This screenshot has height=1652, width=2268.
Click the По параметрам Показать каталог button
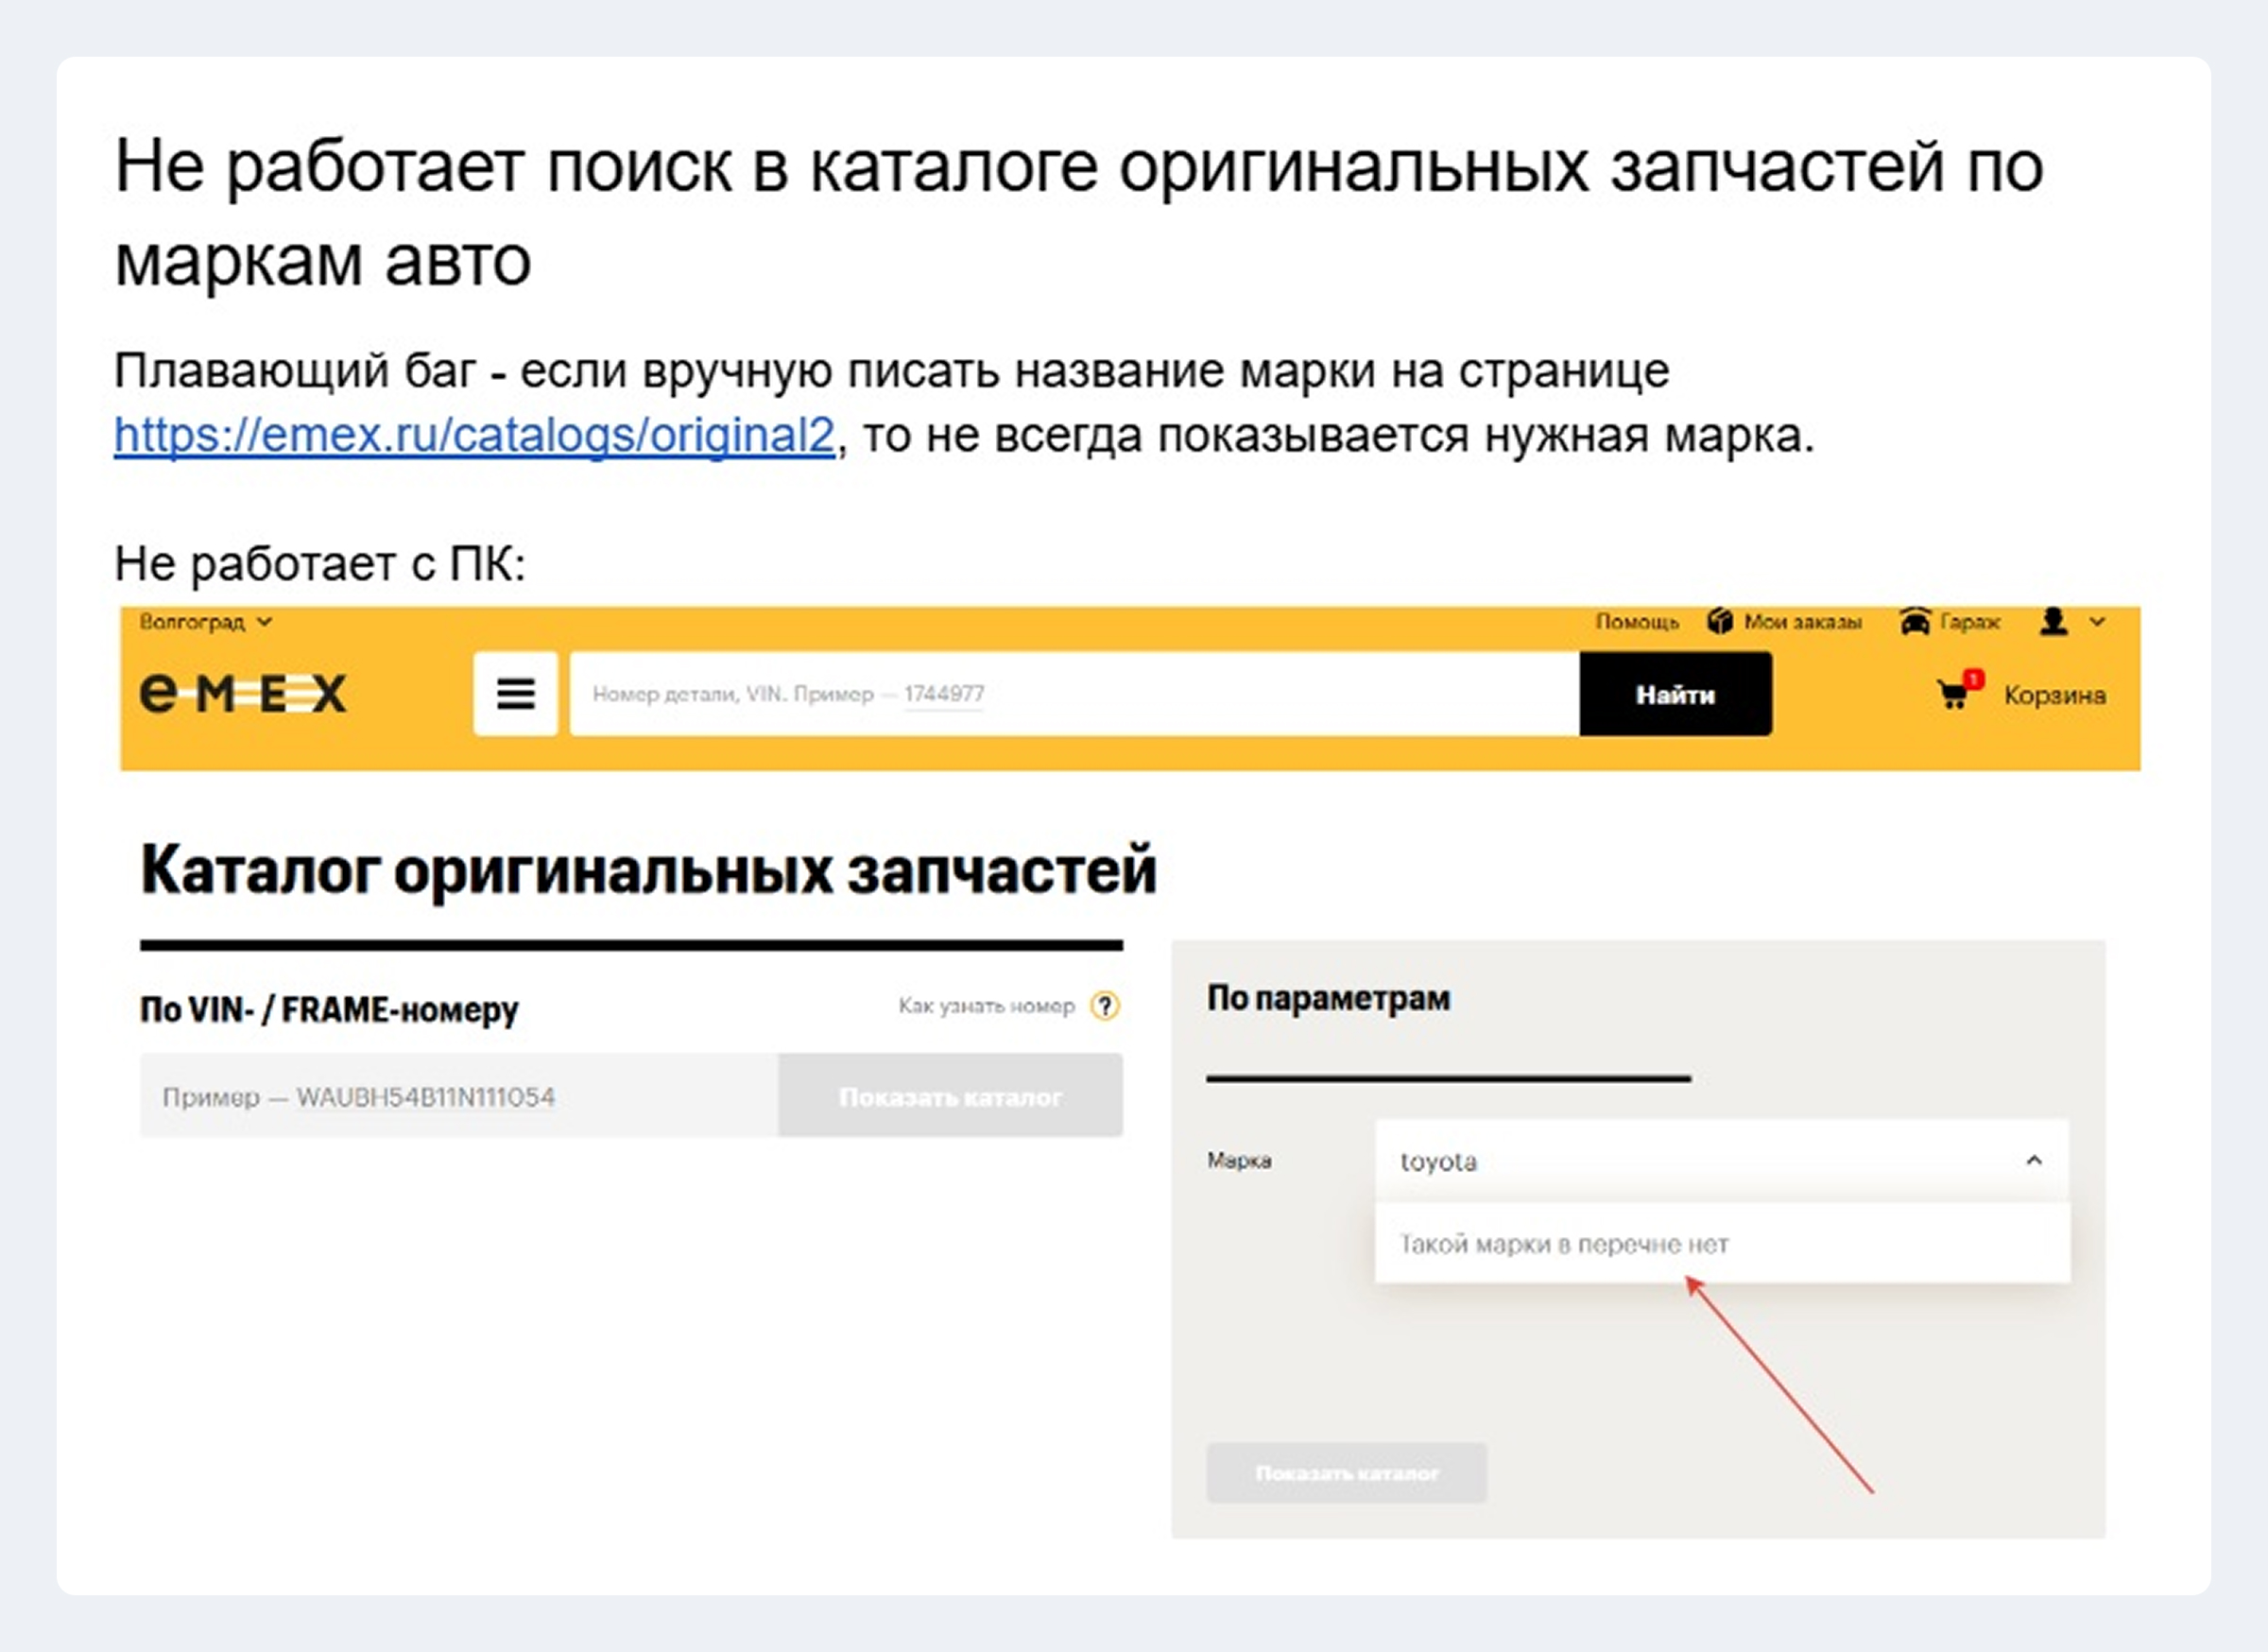pyautogui.click(x=1347, y=1472)
